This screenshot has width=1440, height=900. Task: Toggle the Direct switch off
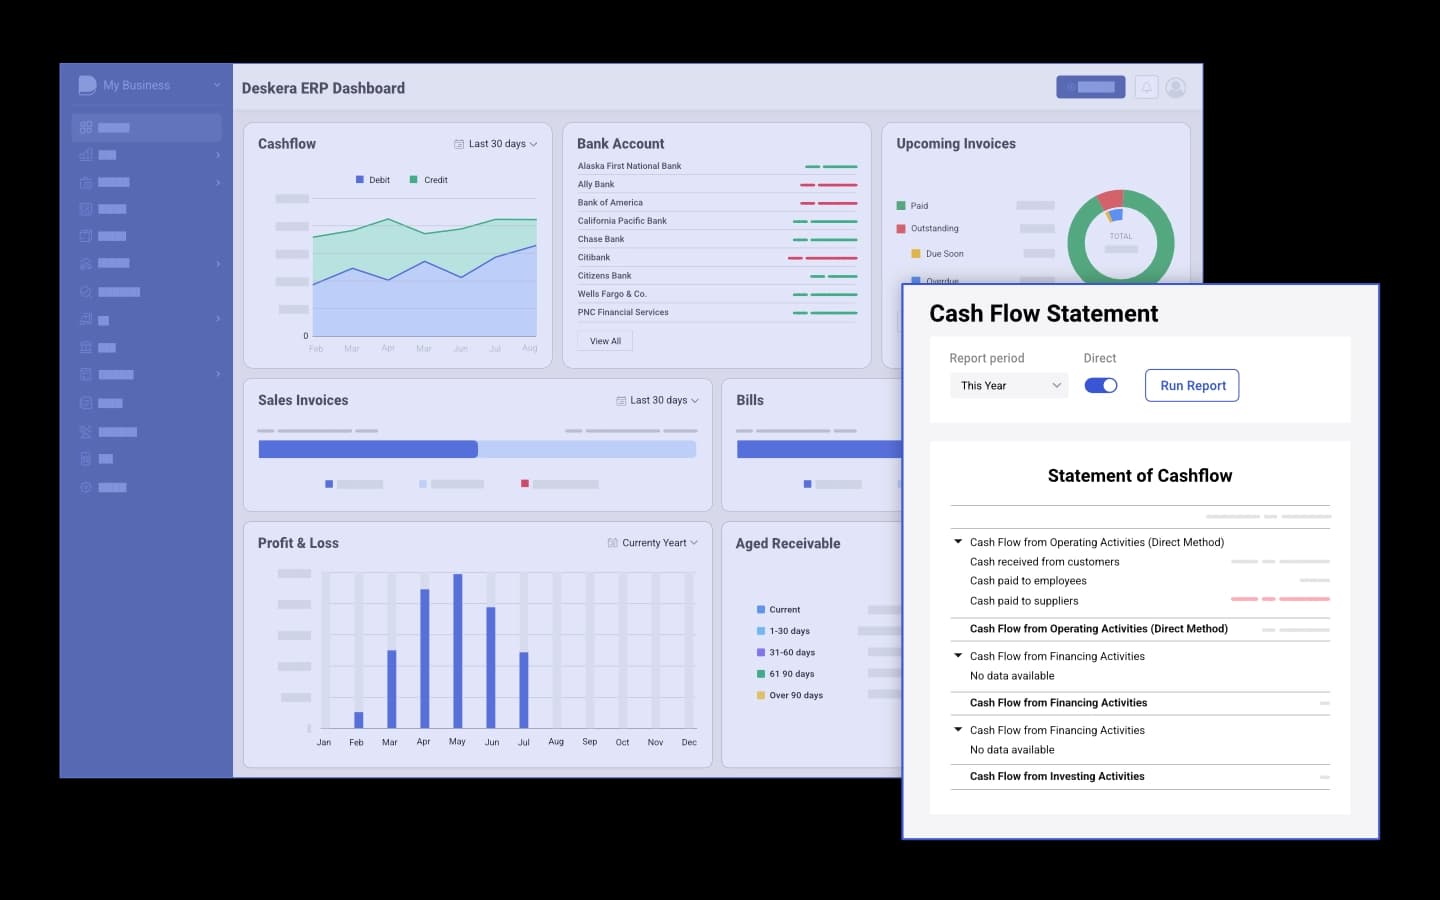pos(1100,386)
